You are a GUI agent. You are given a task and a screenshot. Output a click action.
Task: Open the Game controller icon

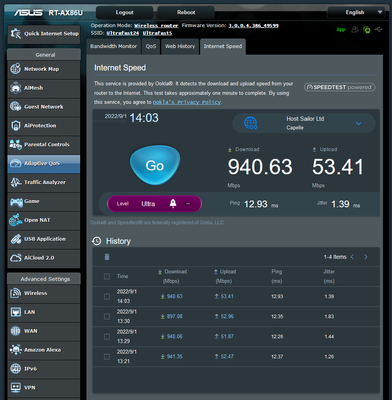click(x=16, y=201)
